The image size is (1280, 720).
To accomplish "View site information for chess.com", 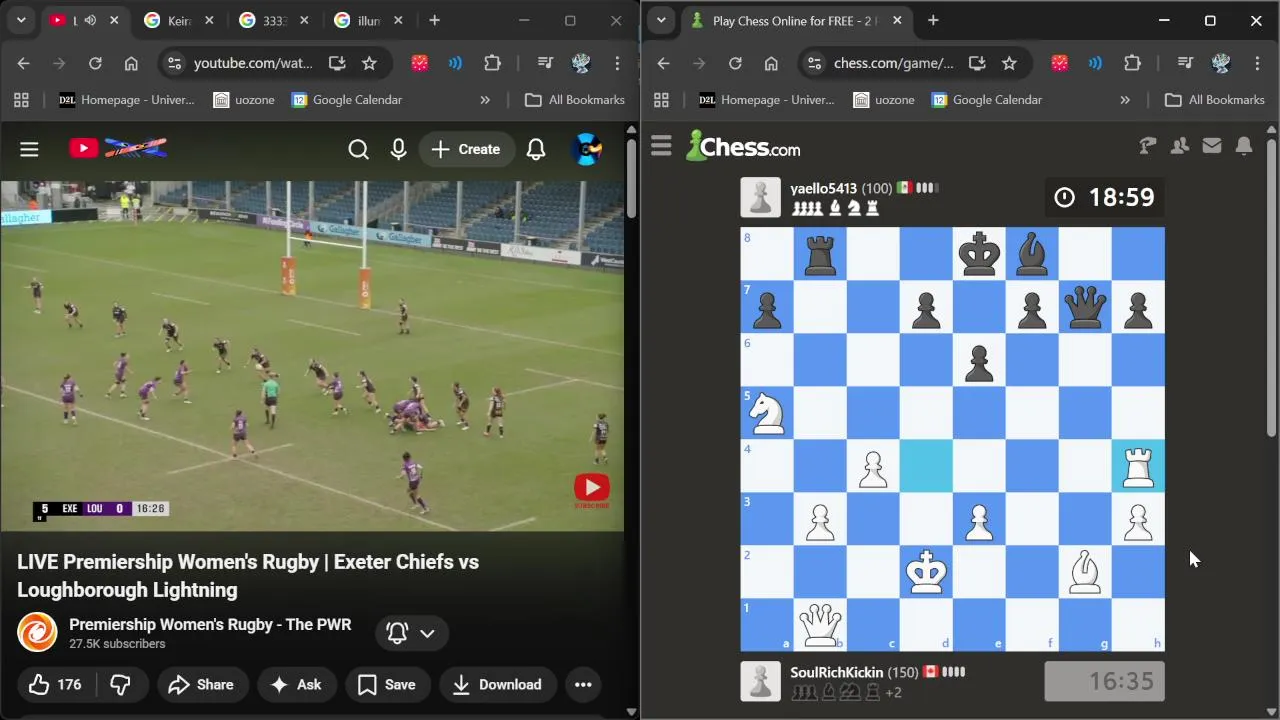I will click(814, 63).
